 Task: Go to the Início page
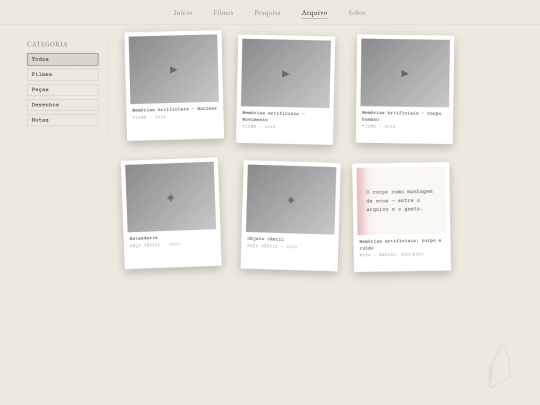pos(183,13)
